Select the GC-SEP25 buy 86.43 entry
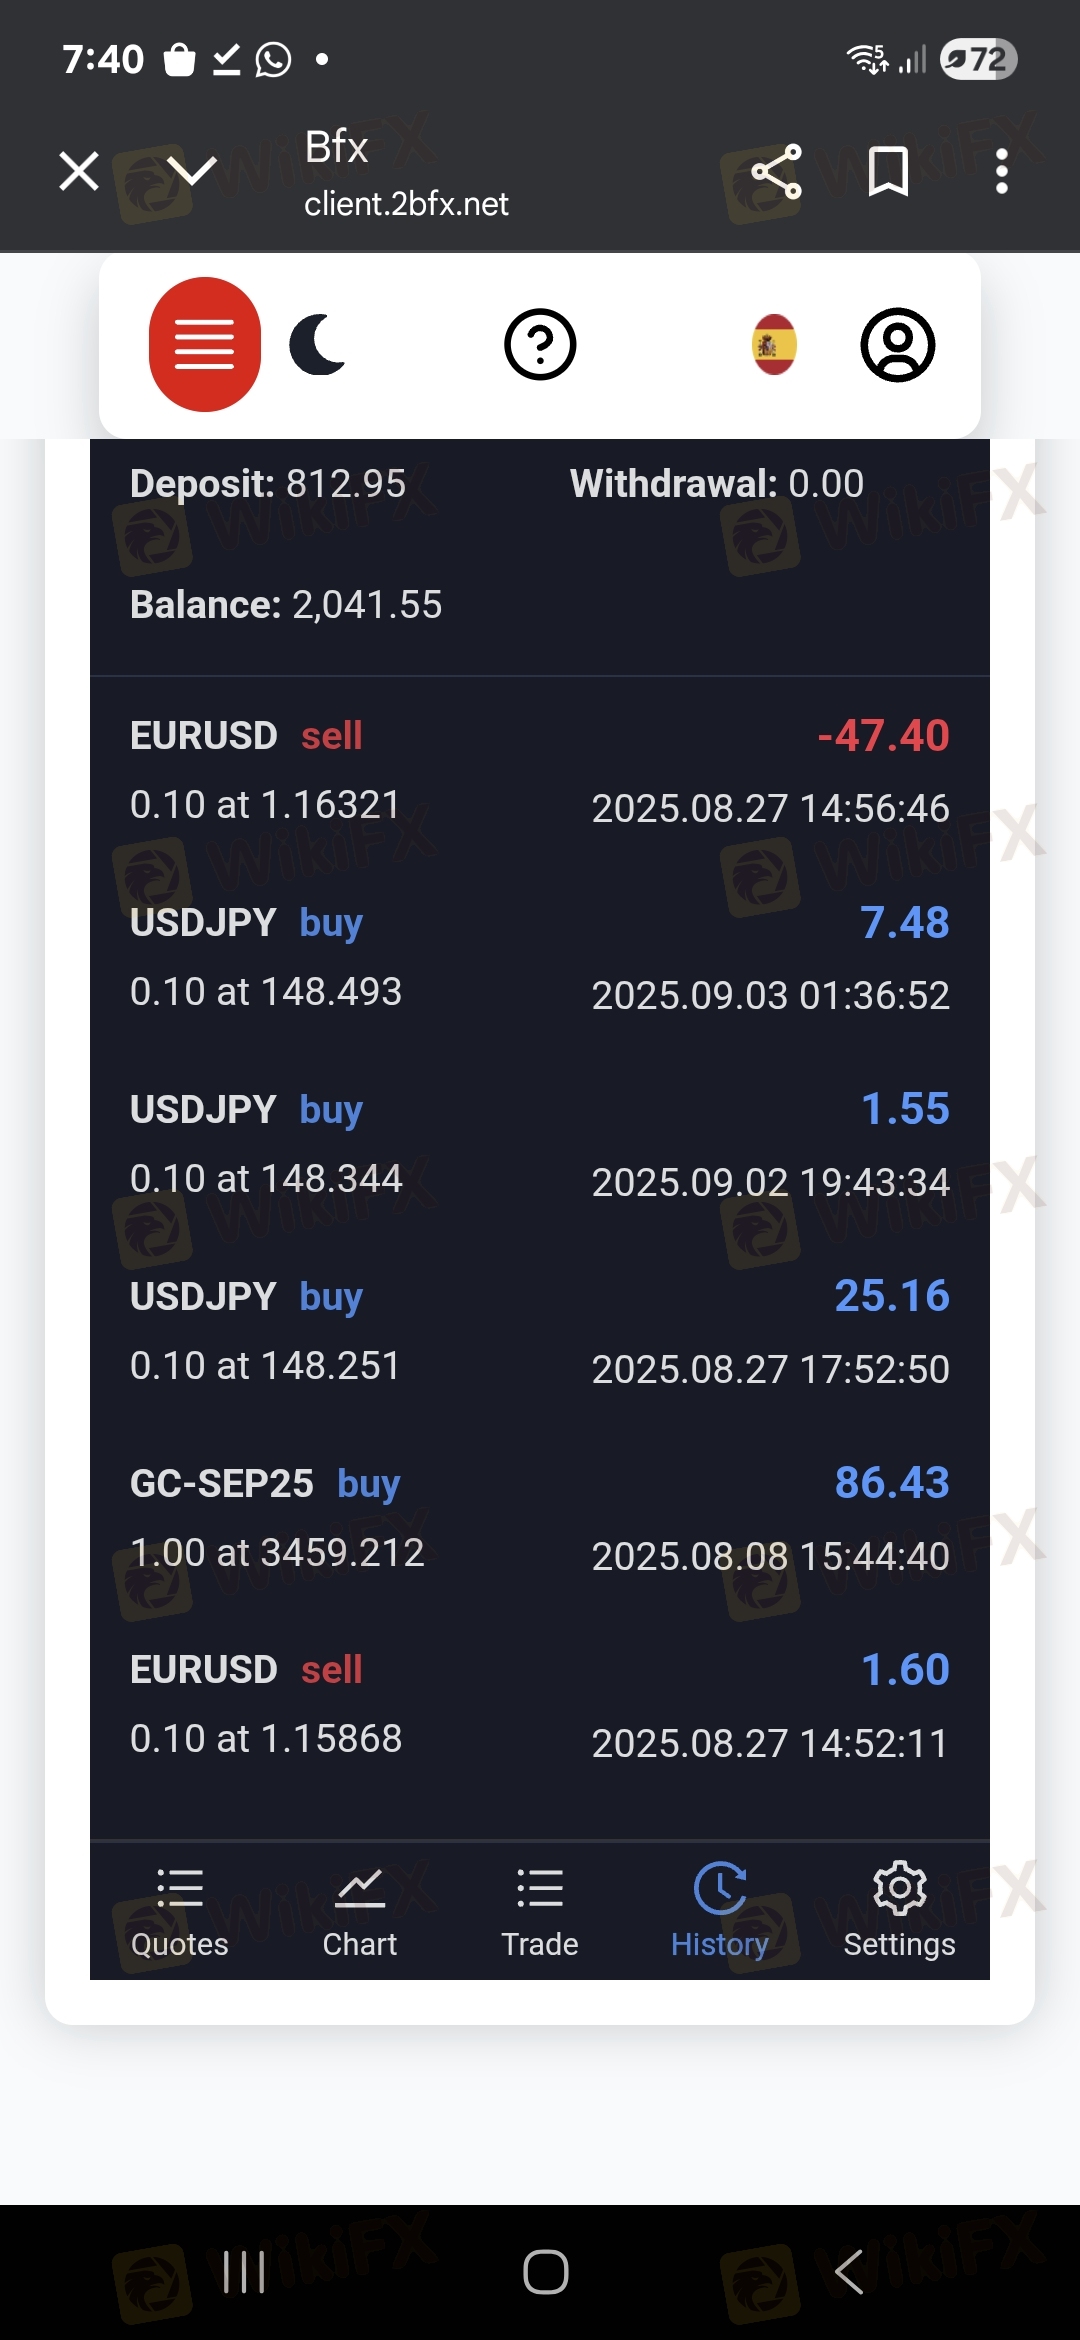Image resolution: width=1080 pixels, height=2340 pixels. [540, 1518]
